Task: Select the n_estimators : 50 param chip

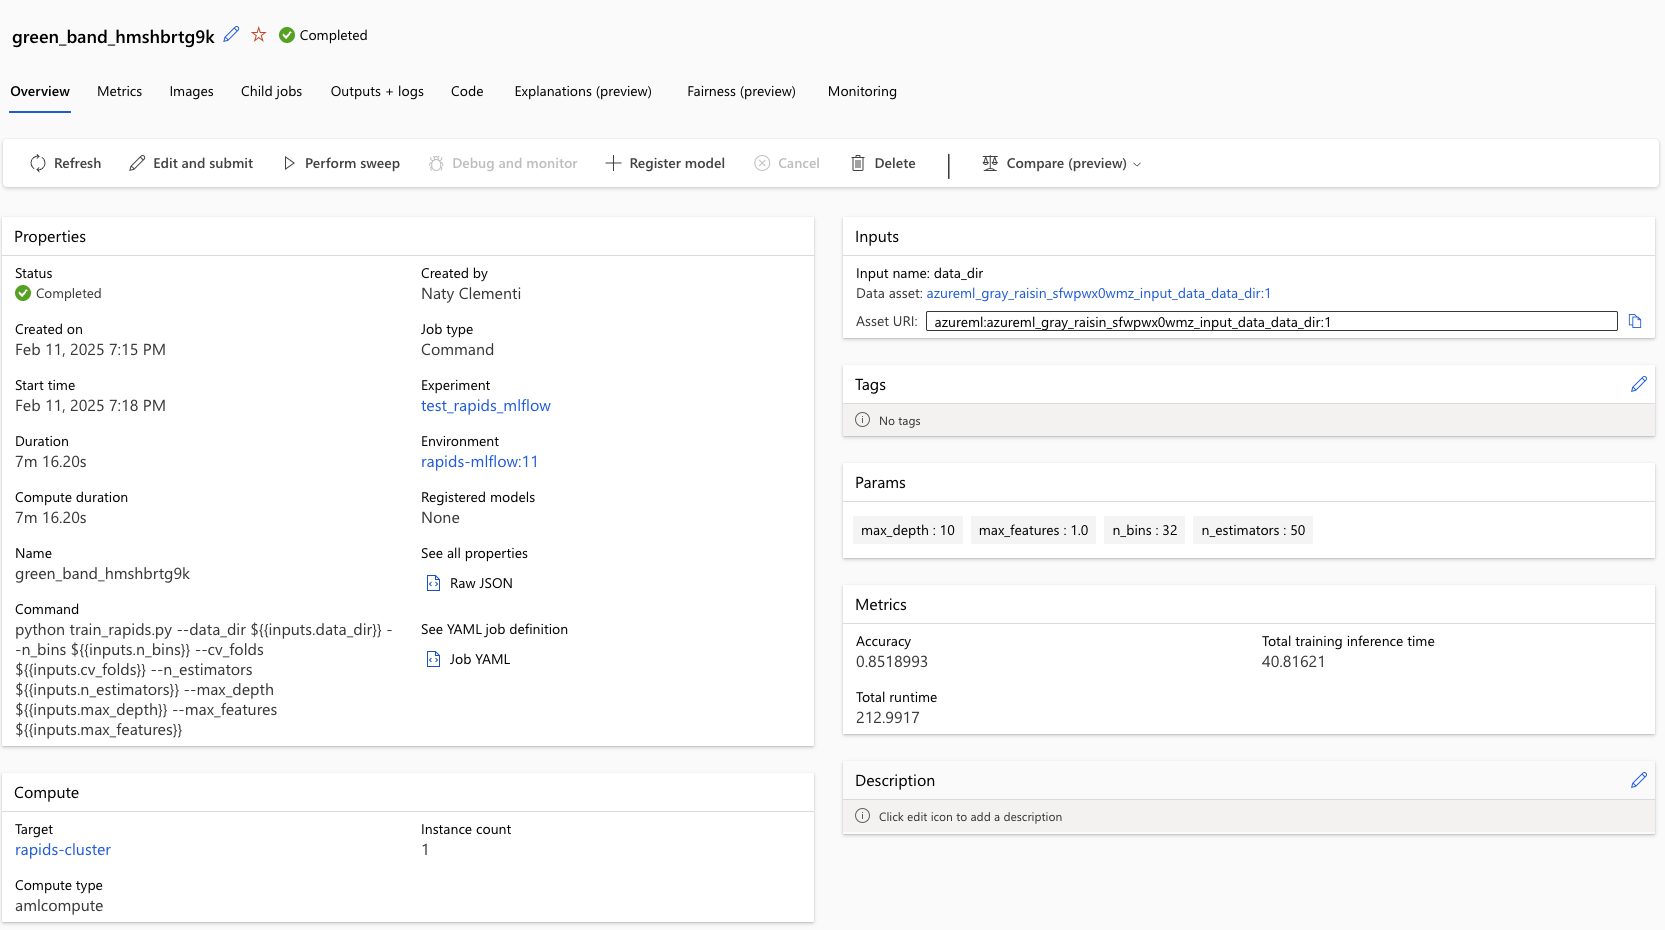Action: (x=1253, y=530)
